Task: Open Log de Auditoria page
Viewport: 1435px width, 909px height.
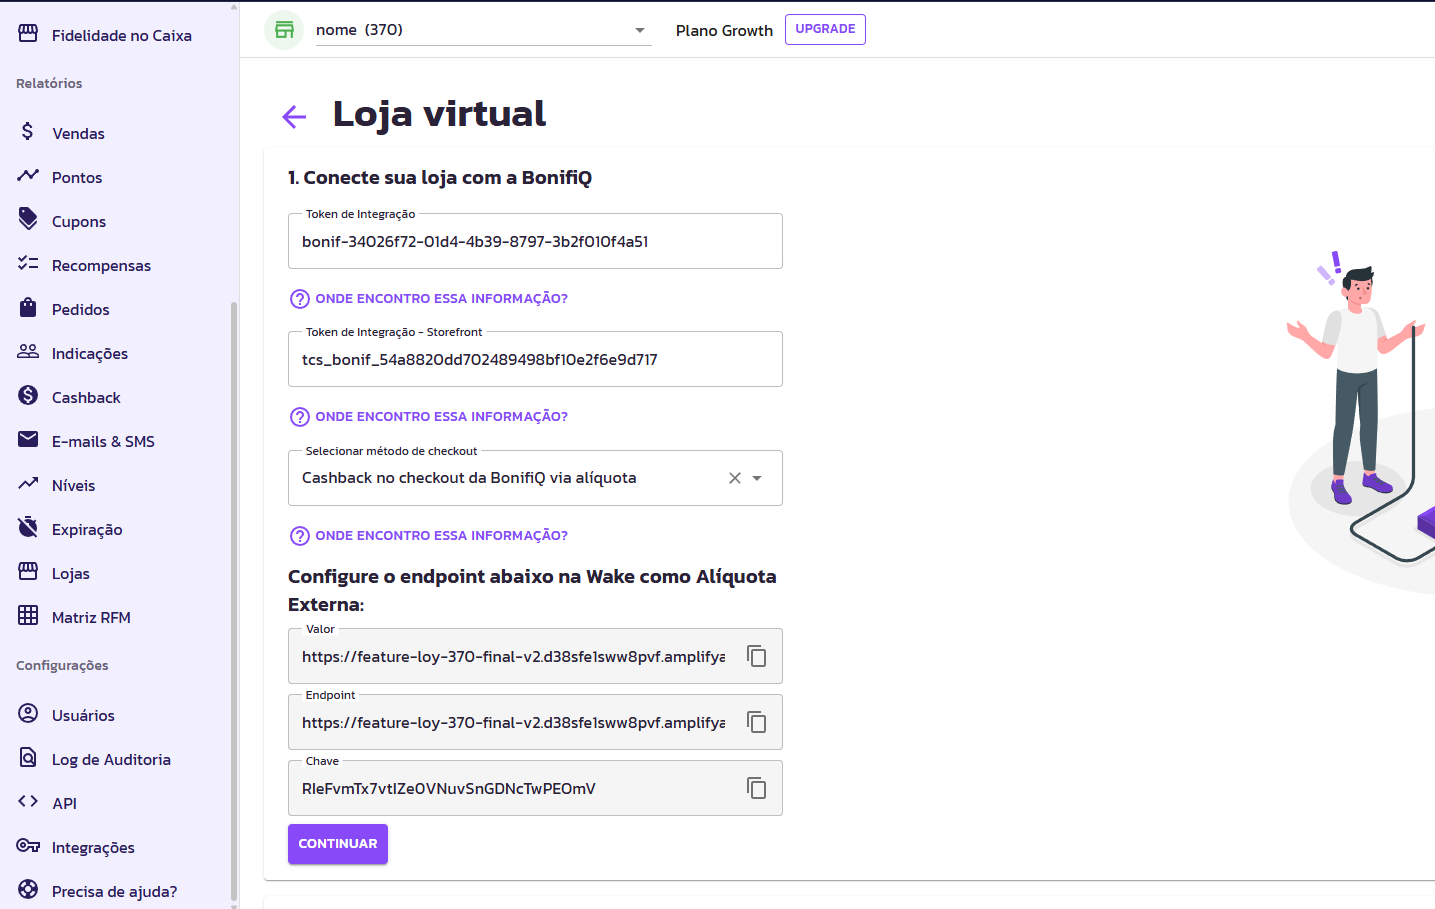Action: coord(111,759)
